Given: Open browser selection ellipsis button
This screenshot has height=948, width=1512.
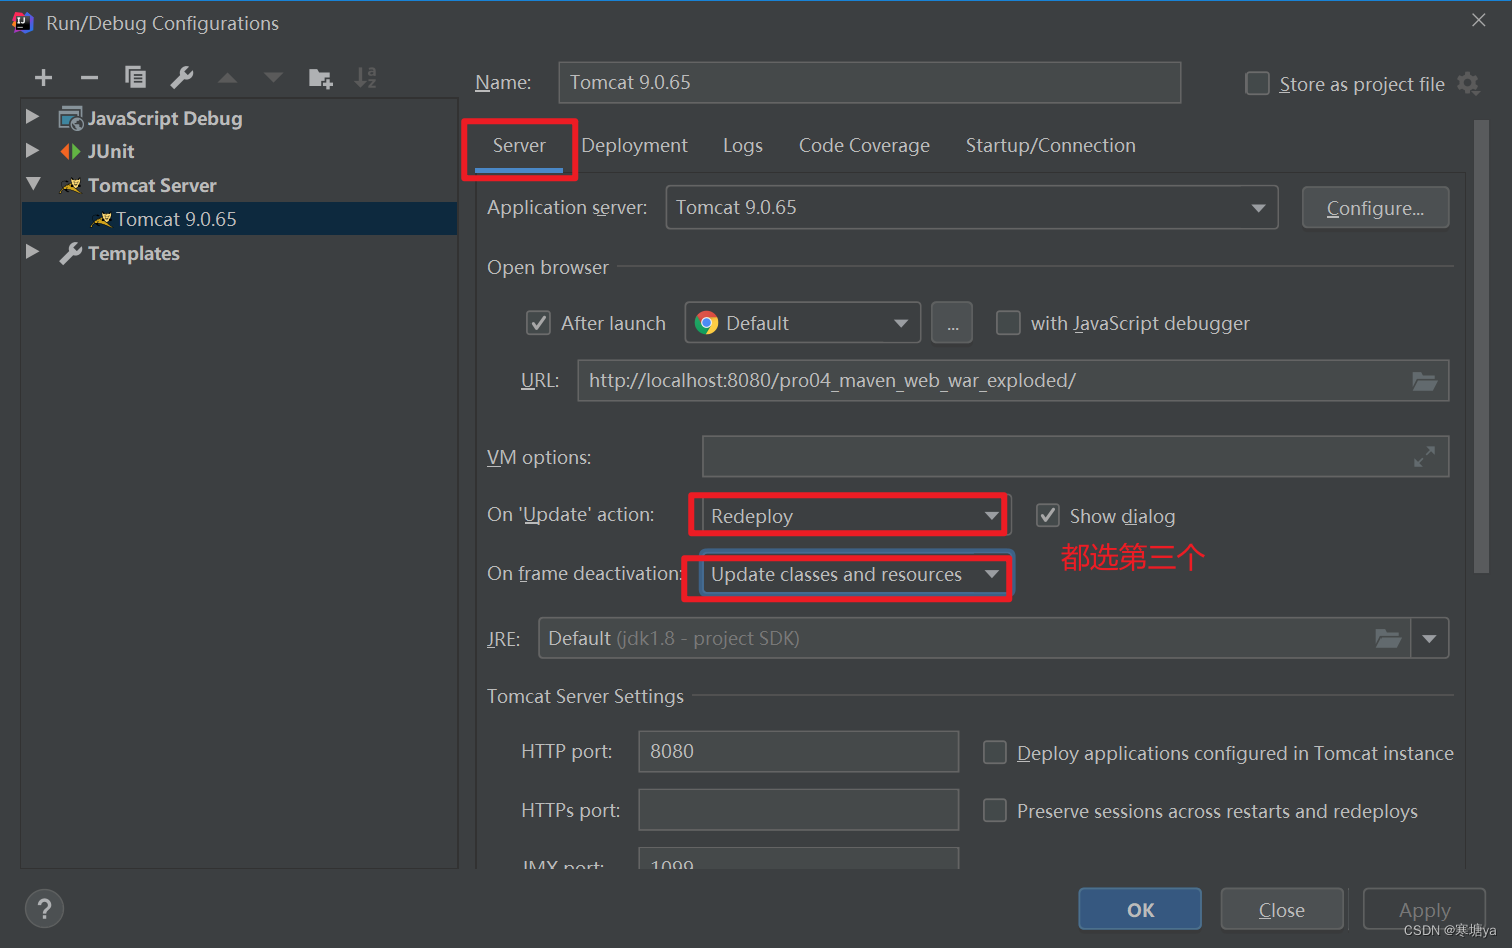Looking at the screenshot, I should pyautogui.click(x=952, y=323).
